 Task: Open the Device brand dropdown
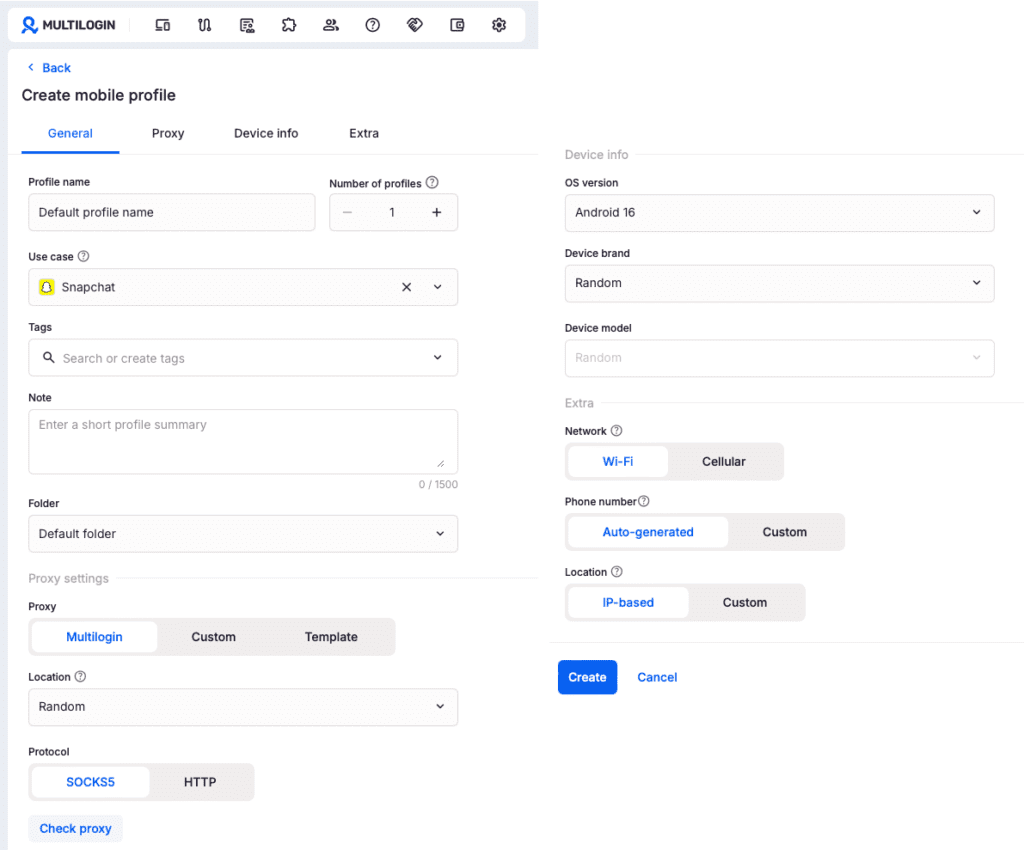click(779, 283)
